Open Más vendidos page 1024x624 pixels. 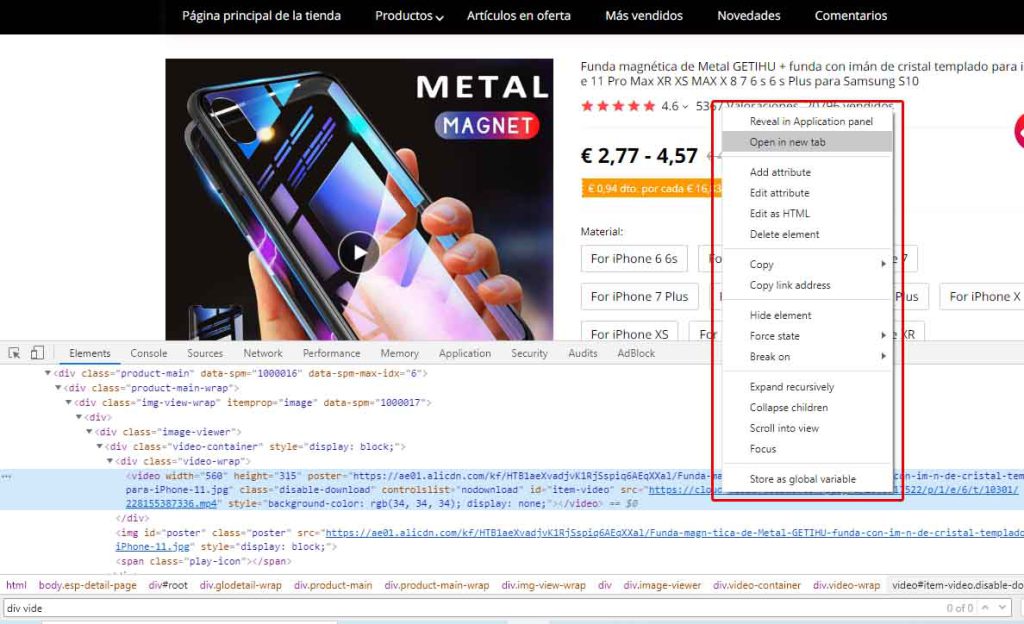[x=644, y=16]
